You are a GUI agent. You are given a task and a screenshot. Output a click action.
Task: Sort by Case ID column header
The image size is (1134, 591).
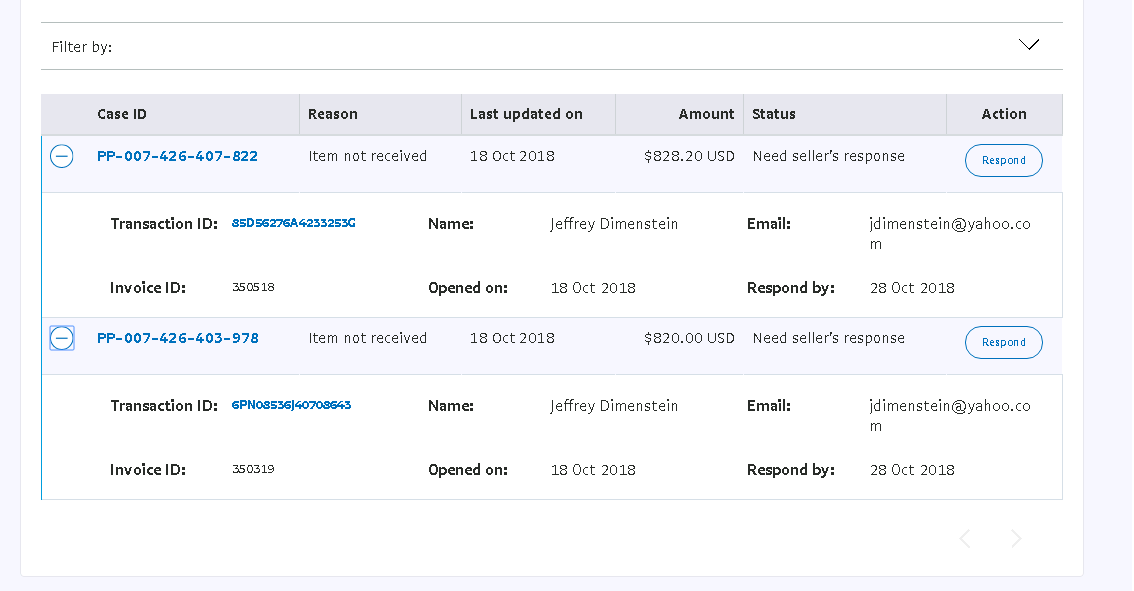click(x=122, y=114)
